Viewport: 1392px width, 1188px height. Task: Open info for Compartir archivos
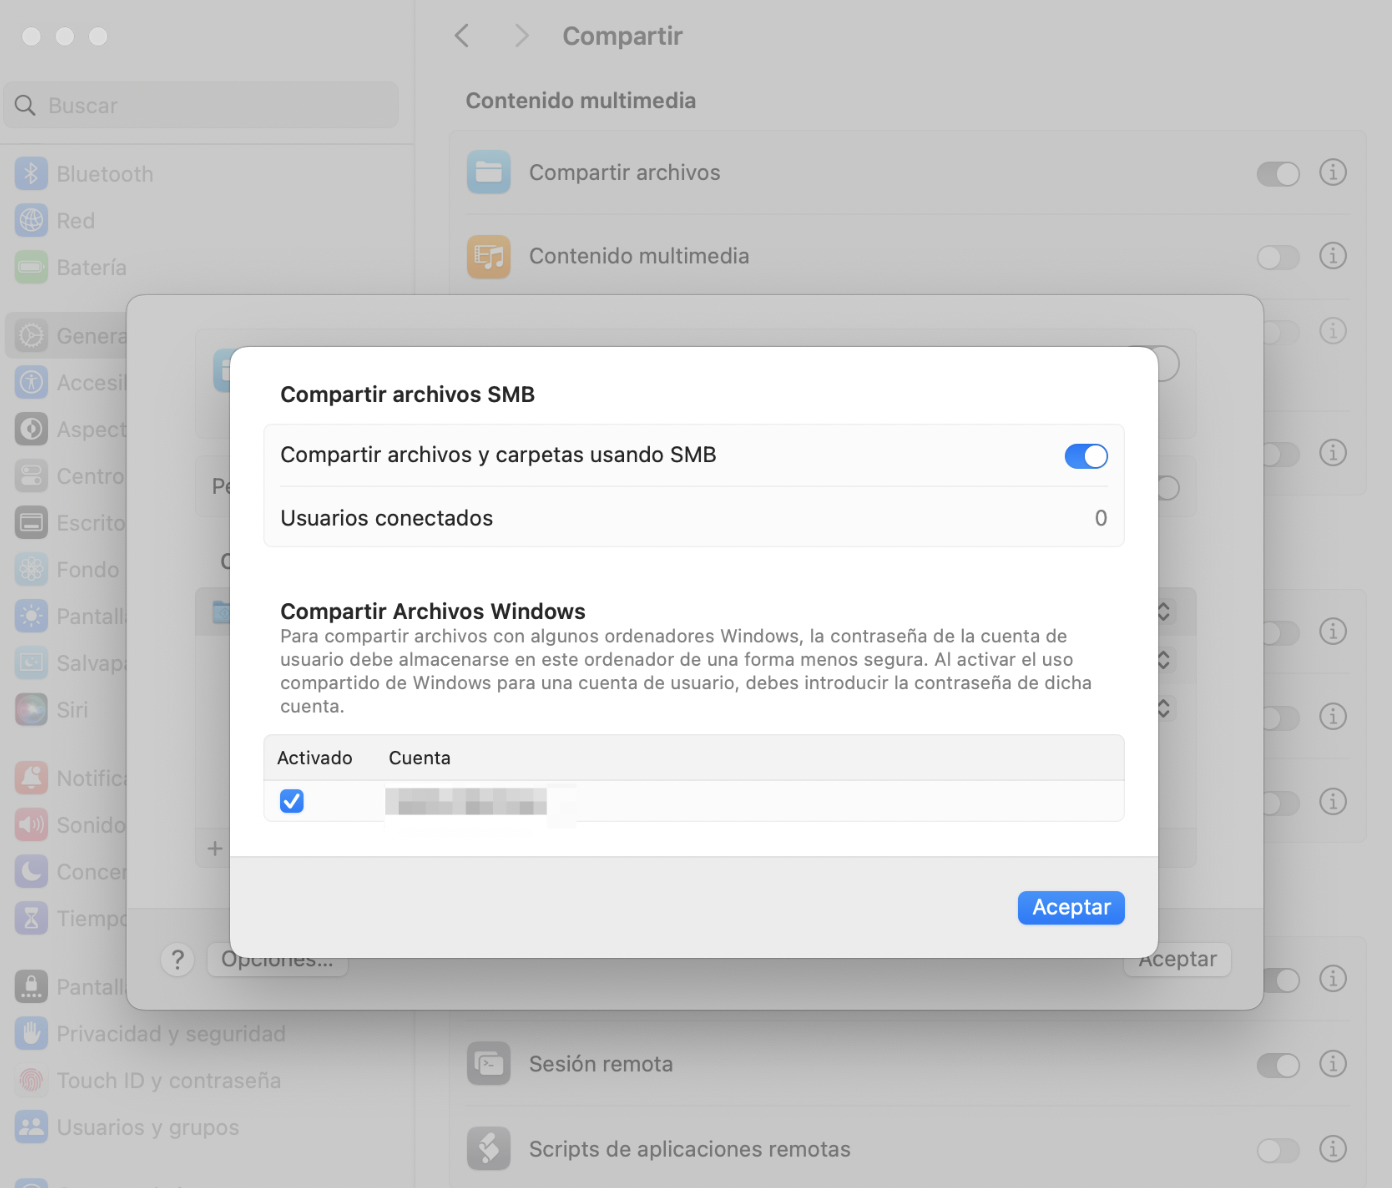[x=1333, y=172]
